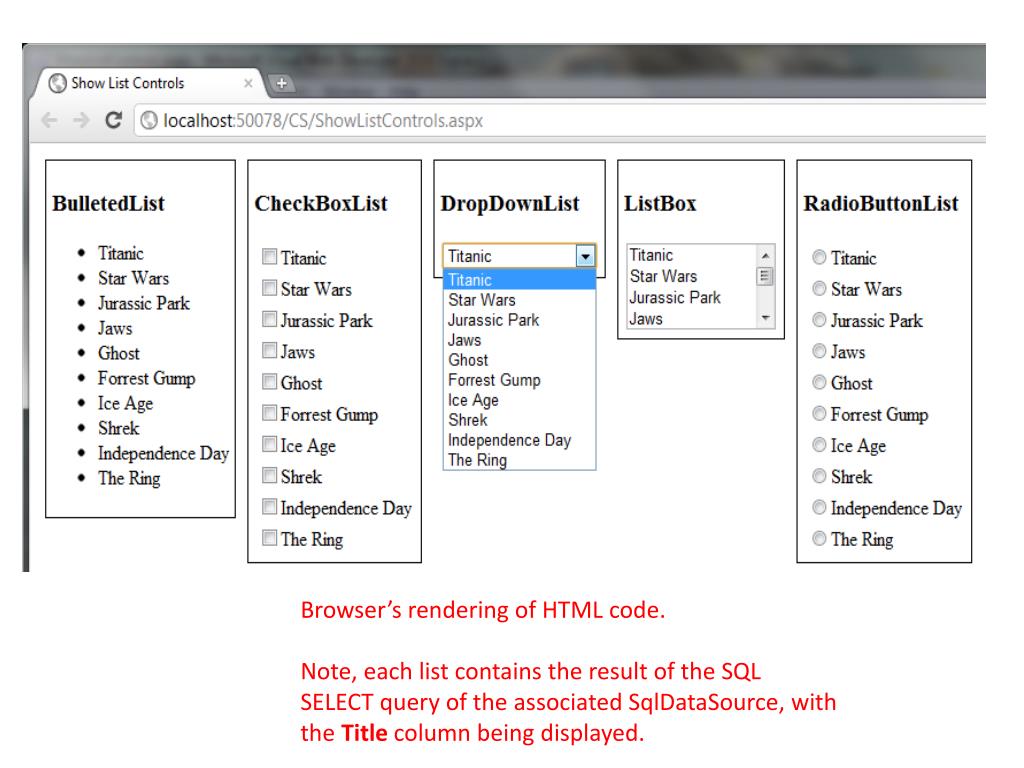Close the Show List Controls tab
The height and width of the screenshot is (768, 1024).
pyautogui.click(x=248, y=83)
